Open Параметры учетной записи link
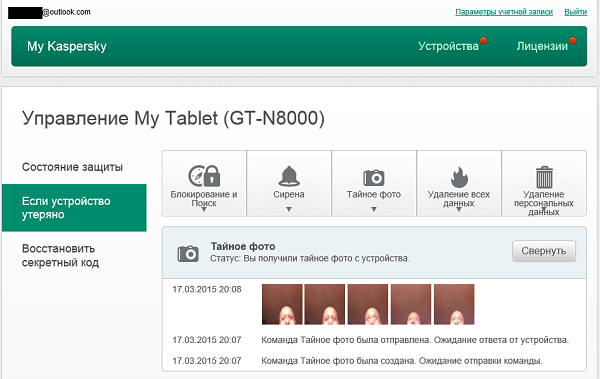Screen dimensions: 600x379 504,12
